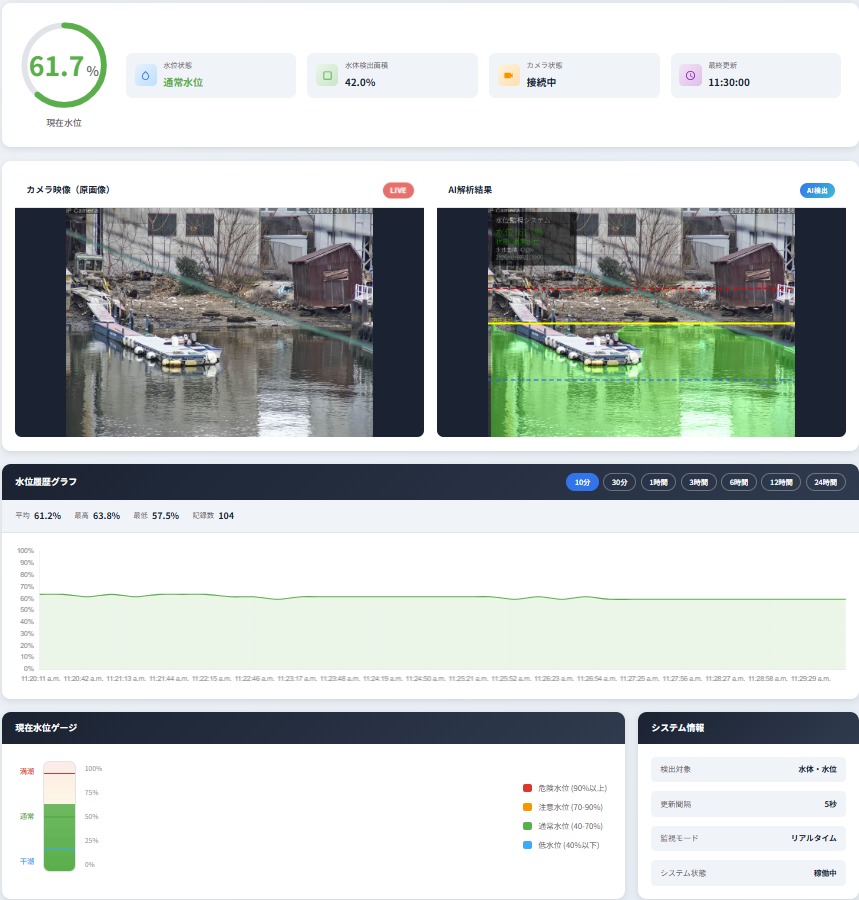
Task: Switch the graph to 30分 range
Action: click(x=620, y=482)
